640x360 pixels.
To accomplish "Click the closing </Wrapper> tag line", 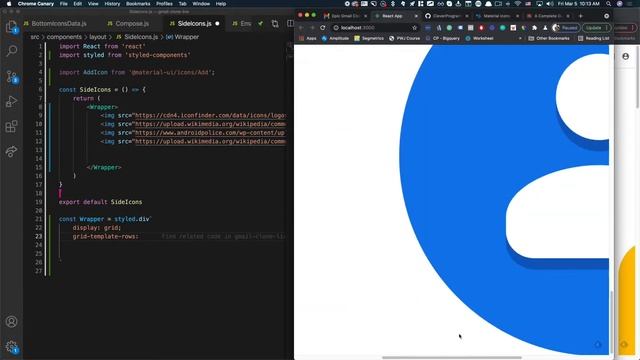I will pyautogui.click(x=104, y=167).
